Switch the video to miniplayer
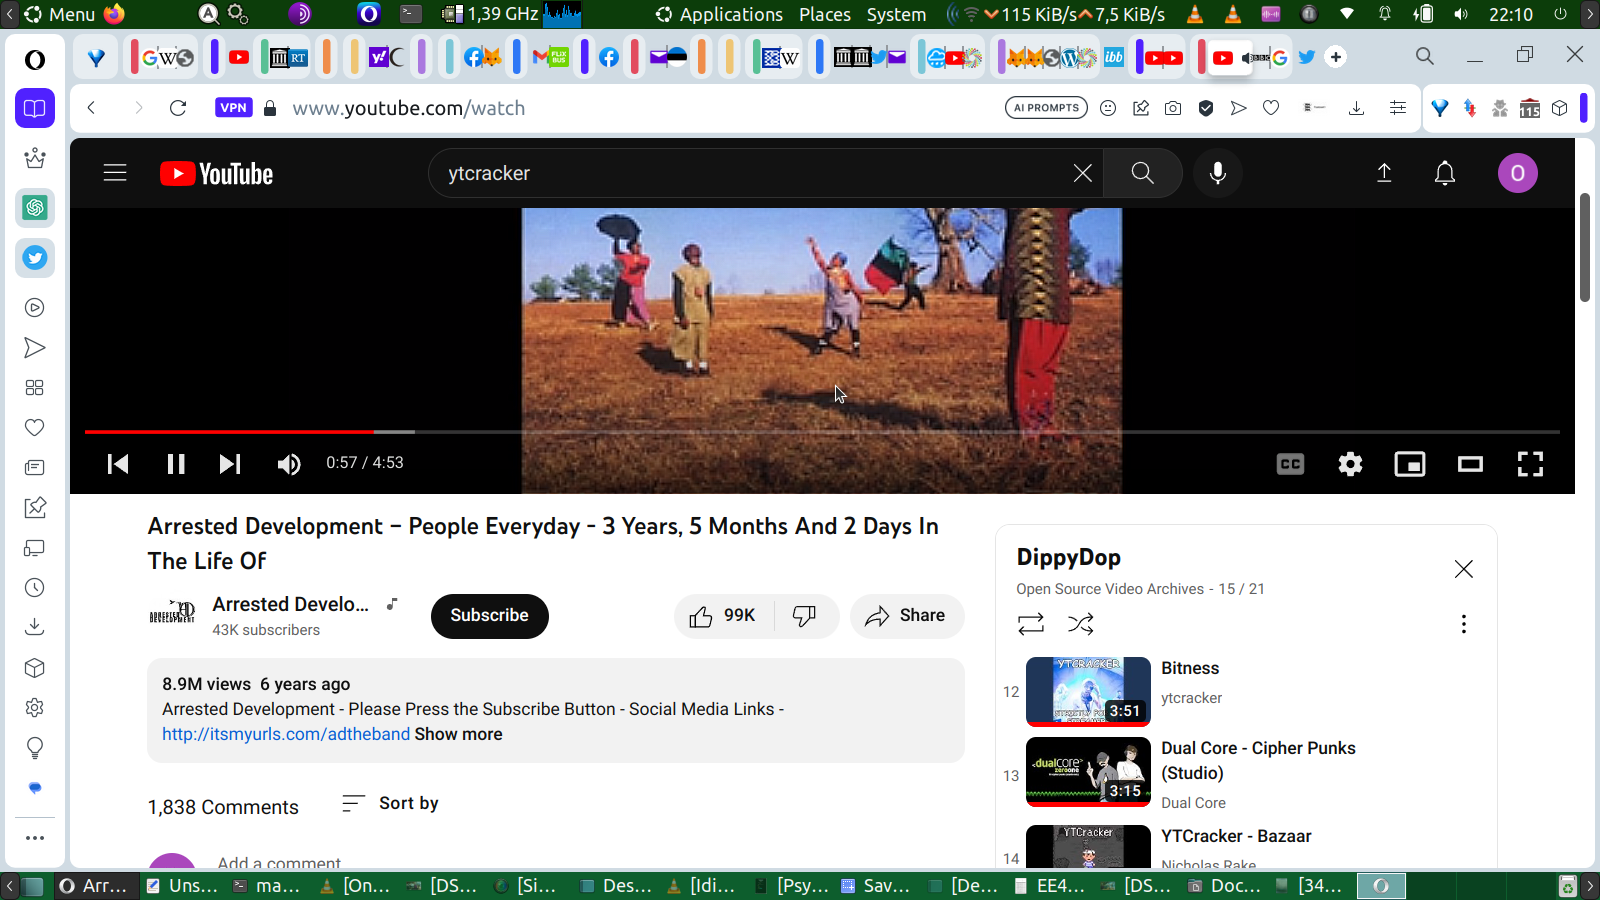This screenshot has width=1600, height=900. click(x=1410, y=464)
